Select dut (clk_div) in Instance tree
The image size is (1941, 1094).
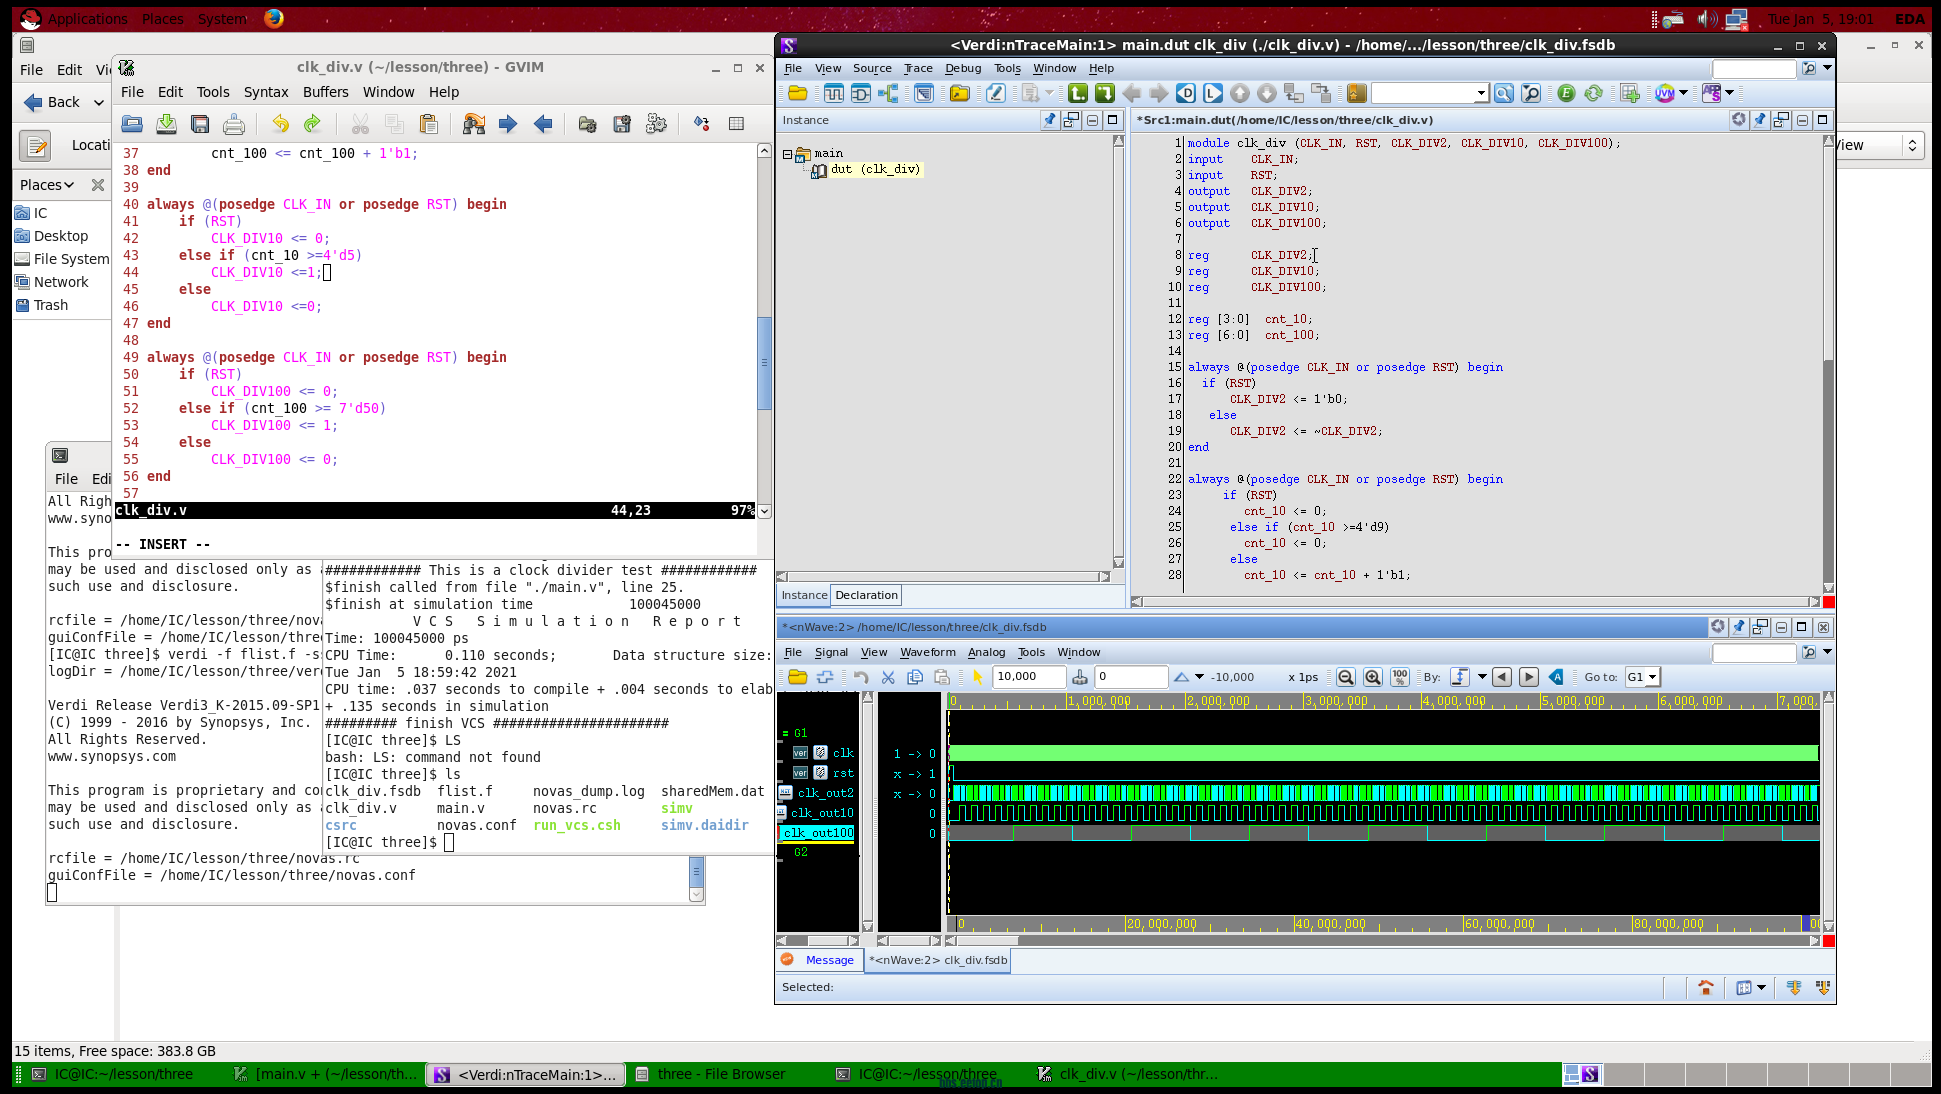pos(875,169)
